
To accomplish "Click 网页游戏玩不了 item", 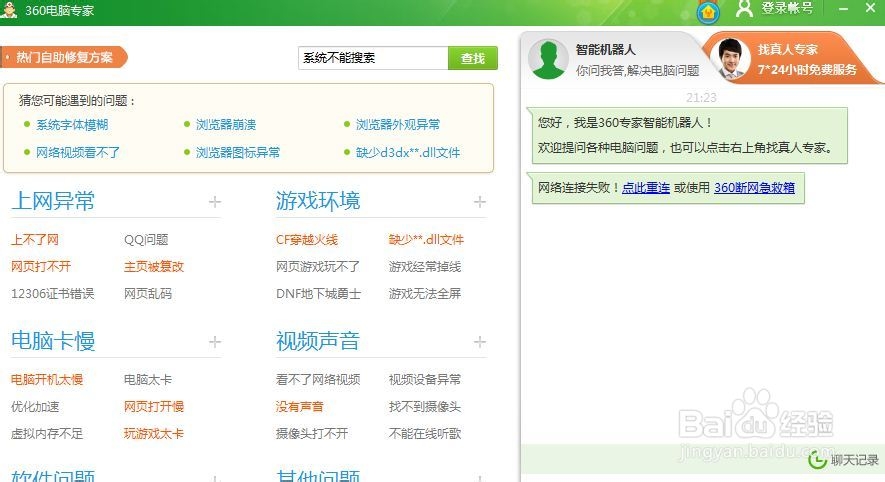I will coord(317,266).
